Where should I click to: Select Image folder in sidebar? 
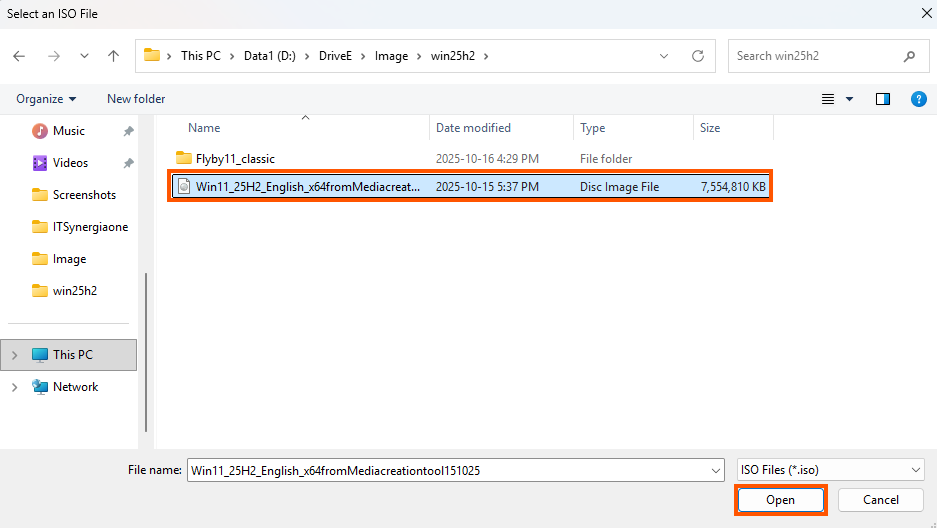click(x=69, y=259)
